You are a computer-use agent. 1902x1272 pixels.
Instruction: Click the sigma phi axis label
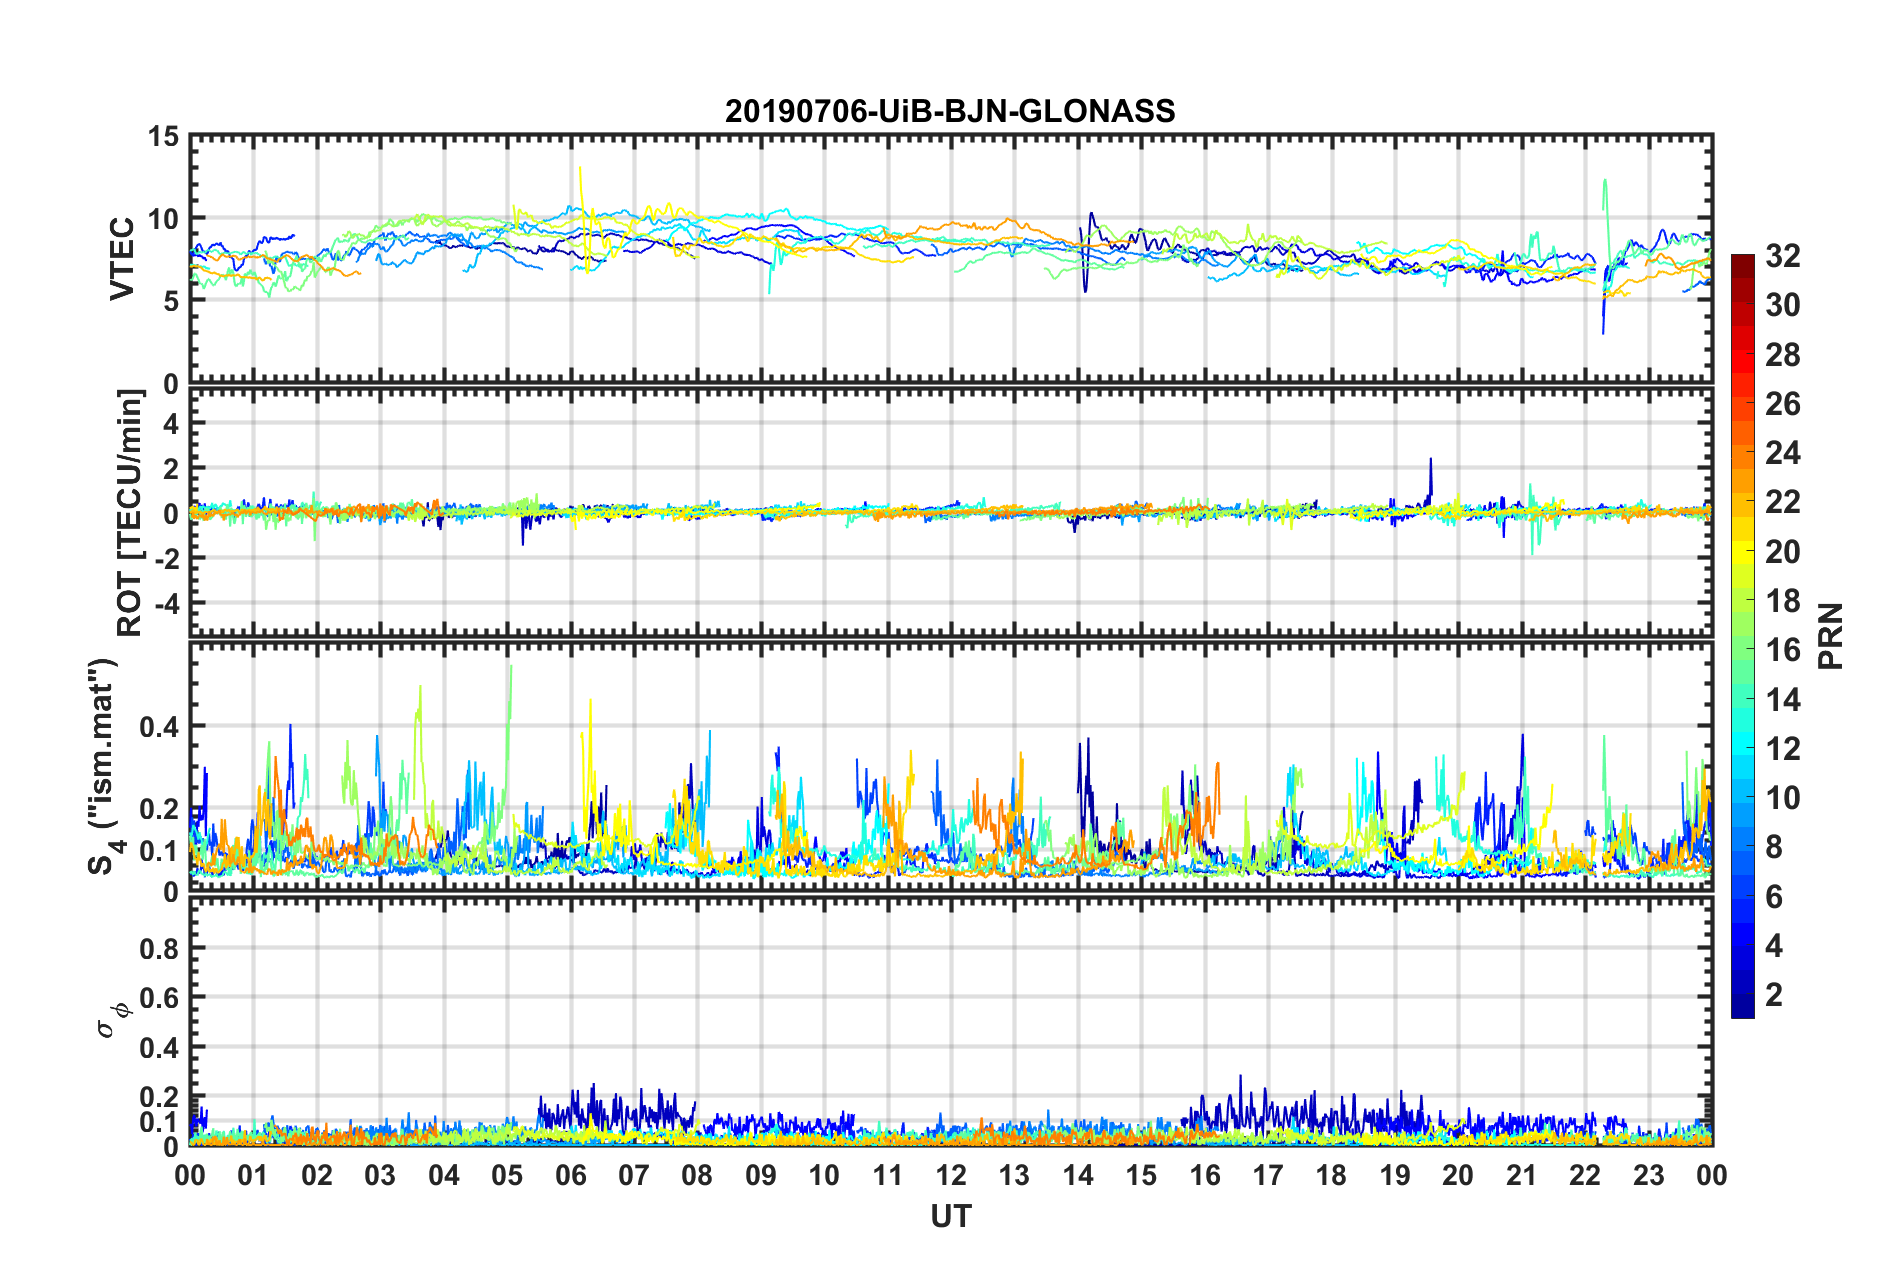click(112, 1021)
